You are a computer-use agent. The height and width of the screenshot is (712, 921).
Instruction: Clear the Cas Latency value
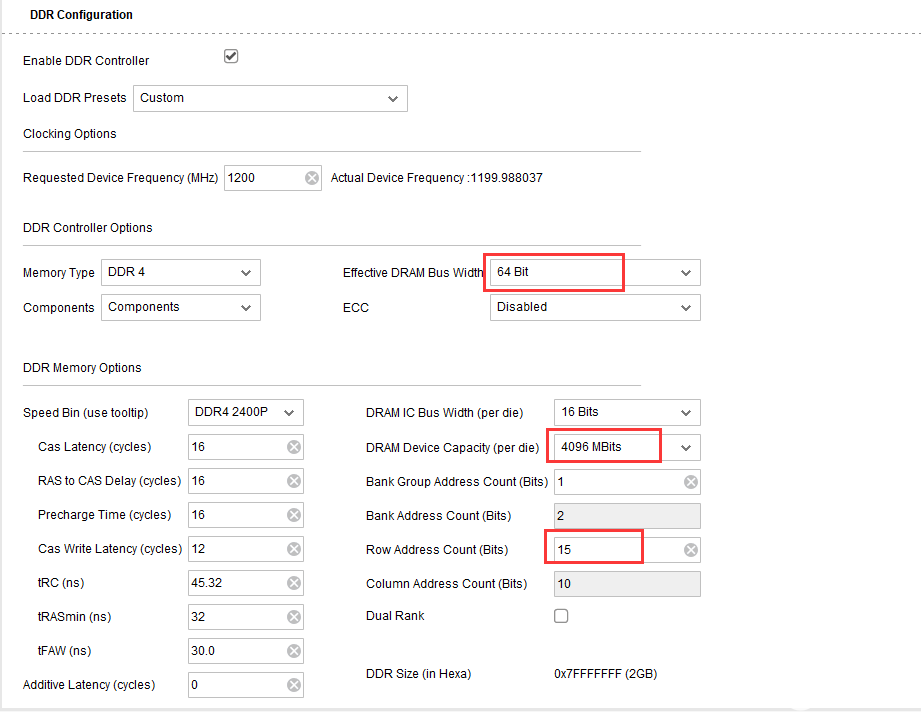[x=294, y=447]
